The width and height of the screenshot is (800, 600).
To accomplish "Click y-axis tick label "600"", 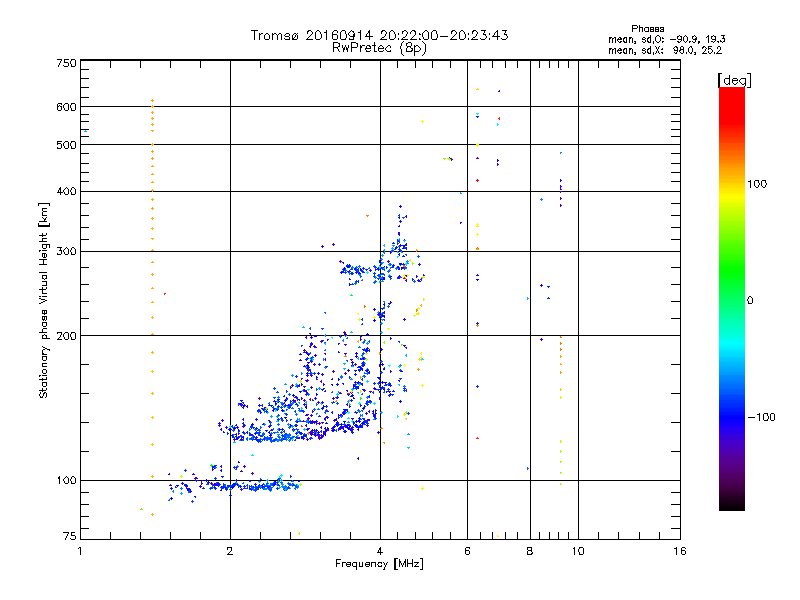I will pyautogui.click(x=66, y=107).
